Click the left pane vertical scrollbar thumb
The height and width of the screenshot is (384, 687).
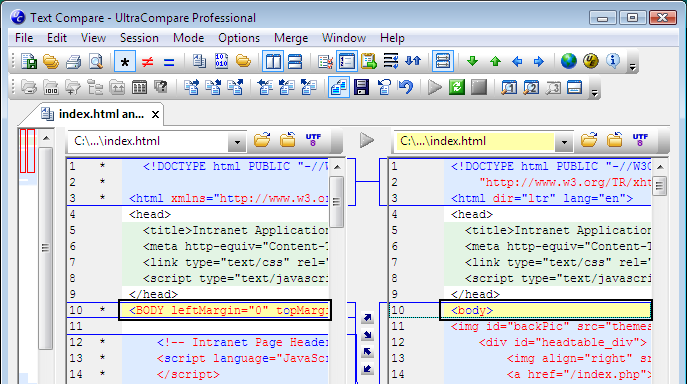pyautogui.click(x=336, y=202)
